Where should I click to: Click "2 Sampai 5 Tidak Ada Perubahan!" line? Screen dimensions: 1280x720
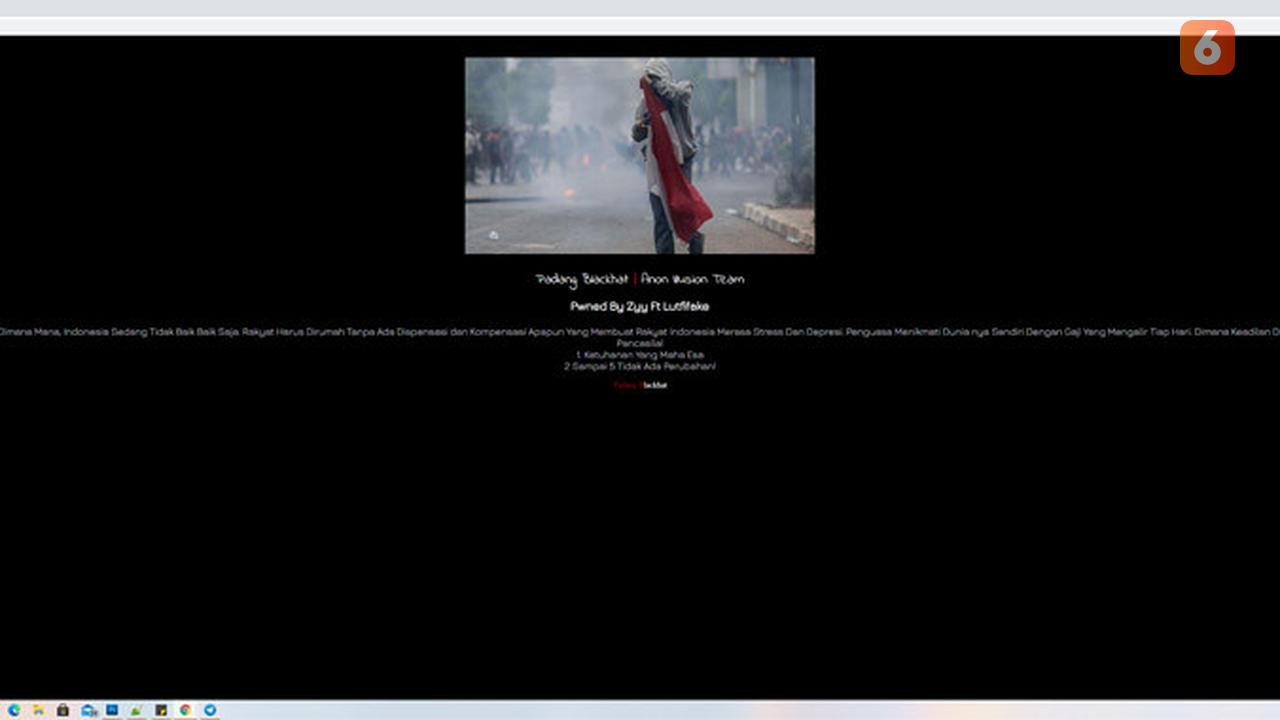pyautogui.click(x=639, y=367)
